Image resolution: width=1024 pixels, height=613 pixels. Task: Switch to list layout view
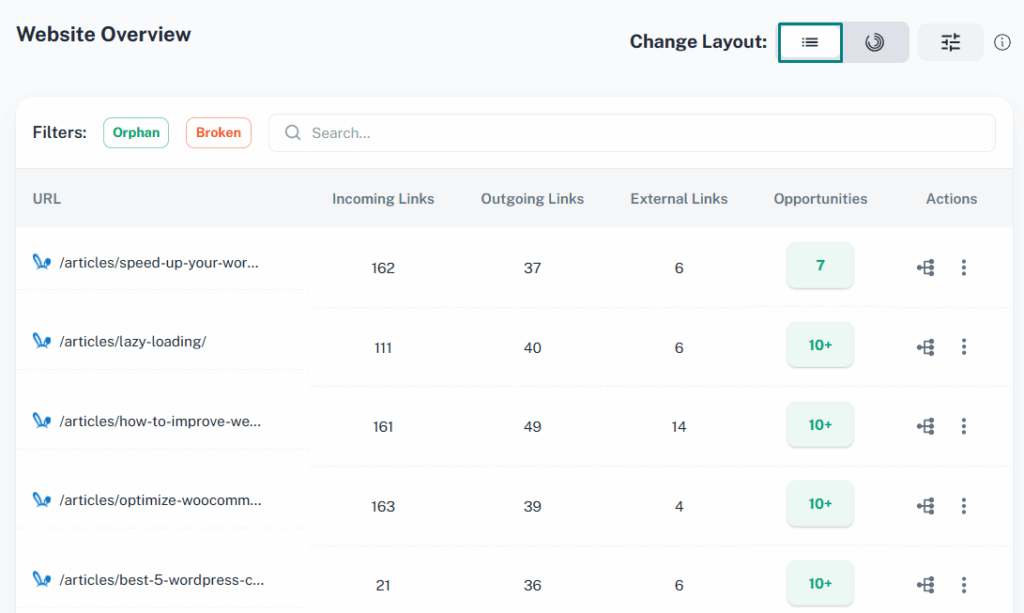[x=810, y=42]
